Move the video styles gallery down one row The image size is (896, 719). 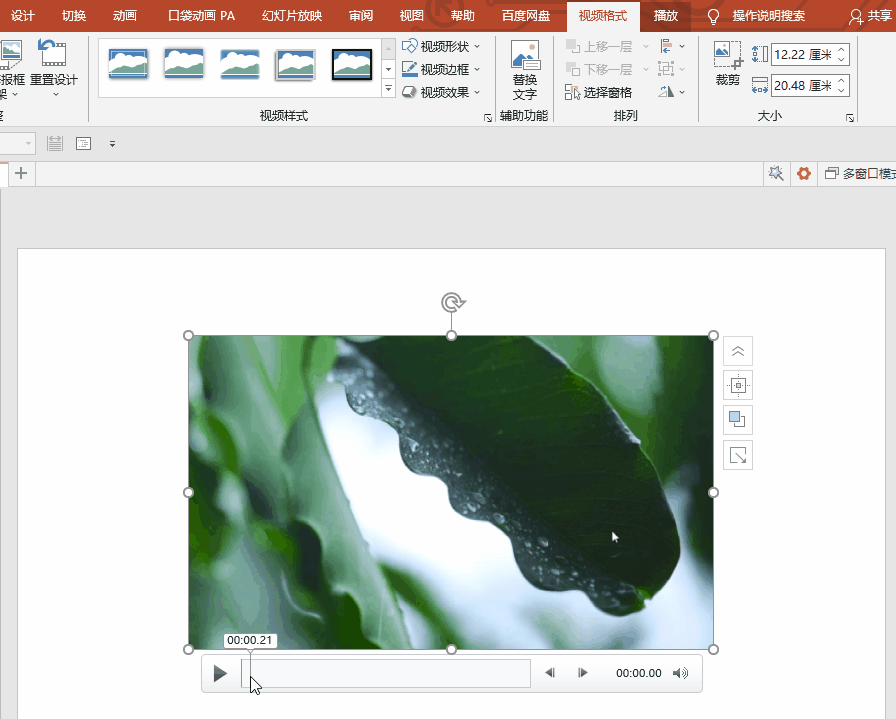[389, 69]
